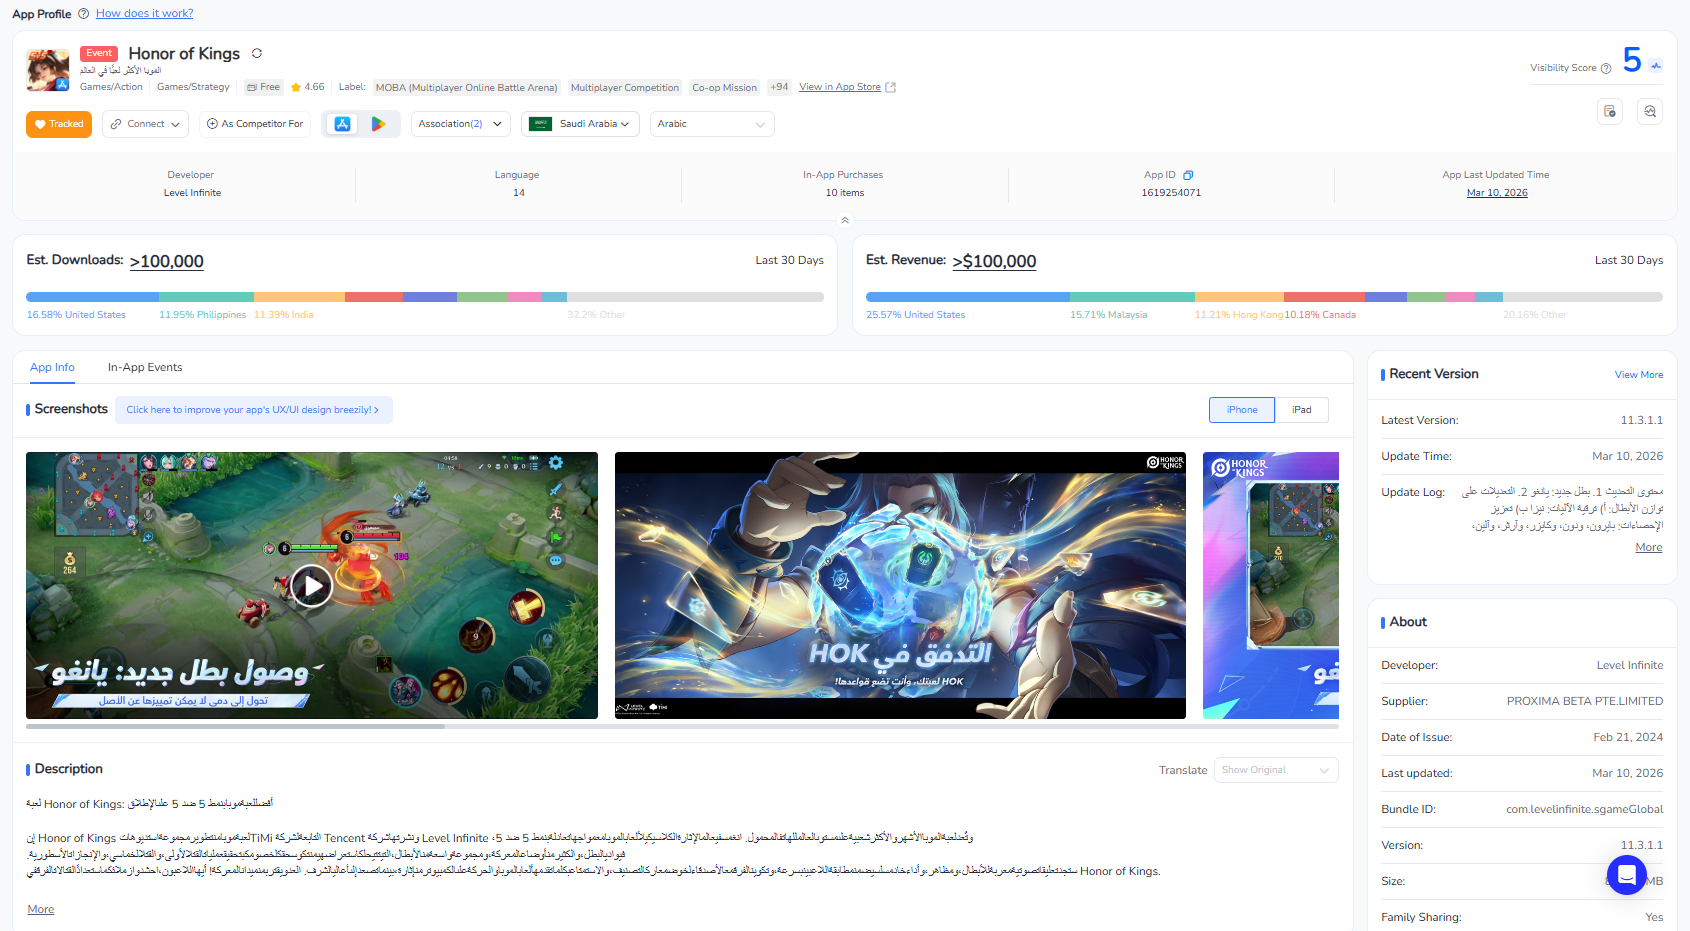The image size is (1690, 931).
Task: Expand the Arabic language dropdown
Action: click(712, 124)
